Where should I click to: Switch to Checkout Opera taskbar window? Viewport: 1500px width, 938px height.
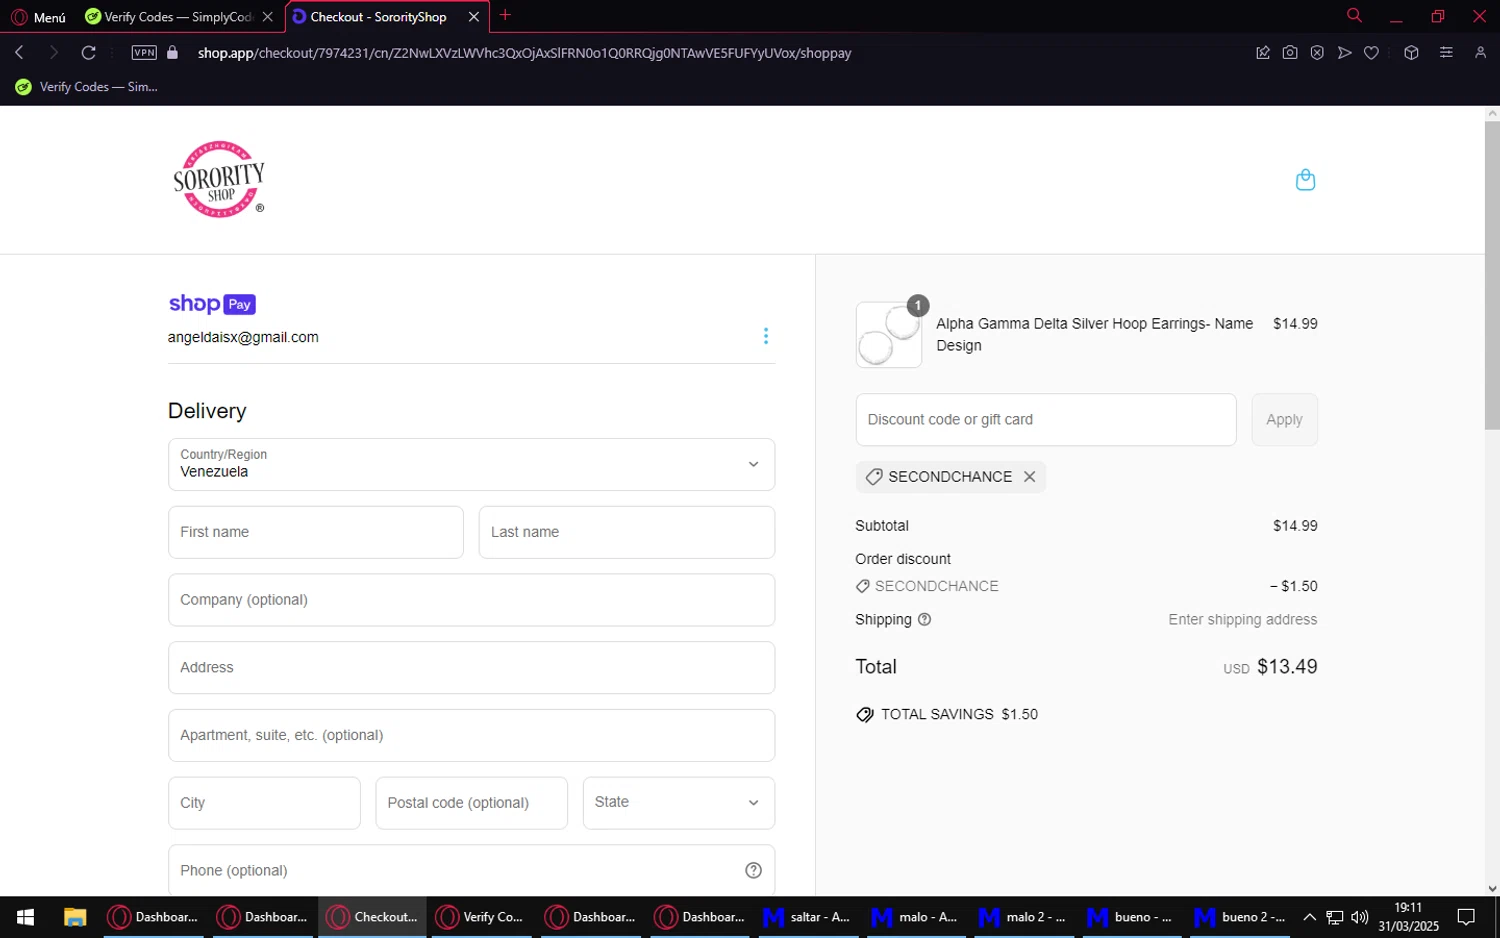[373, 917]
